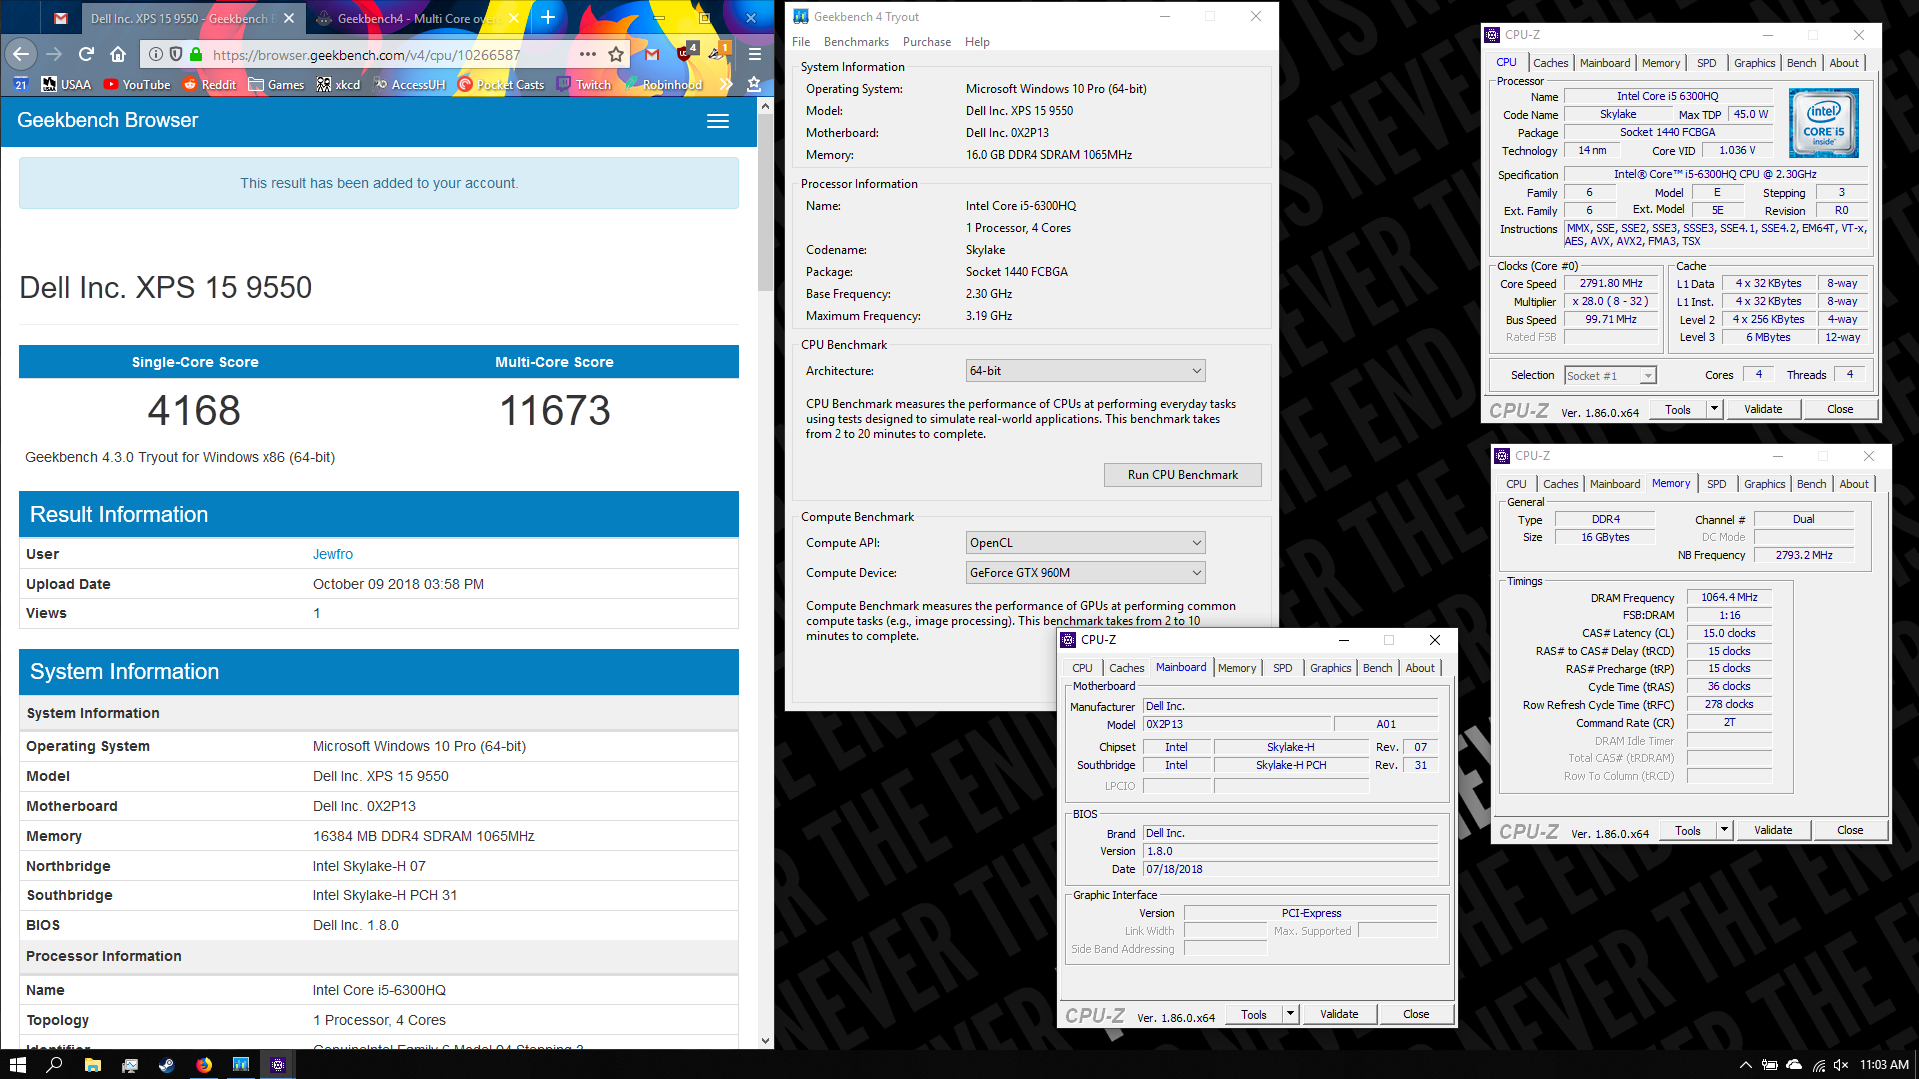Show hidden system tray icons
The width and height of the screenshot is (1919, 1079).
pos(1745,1065)
